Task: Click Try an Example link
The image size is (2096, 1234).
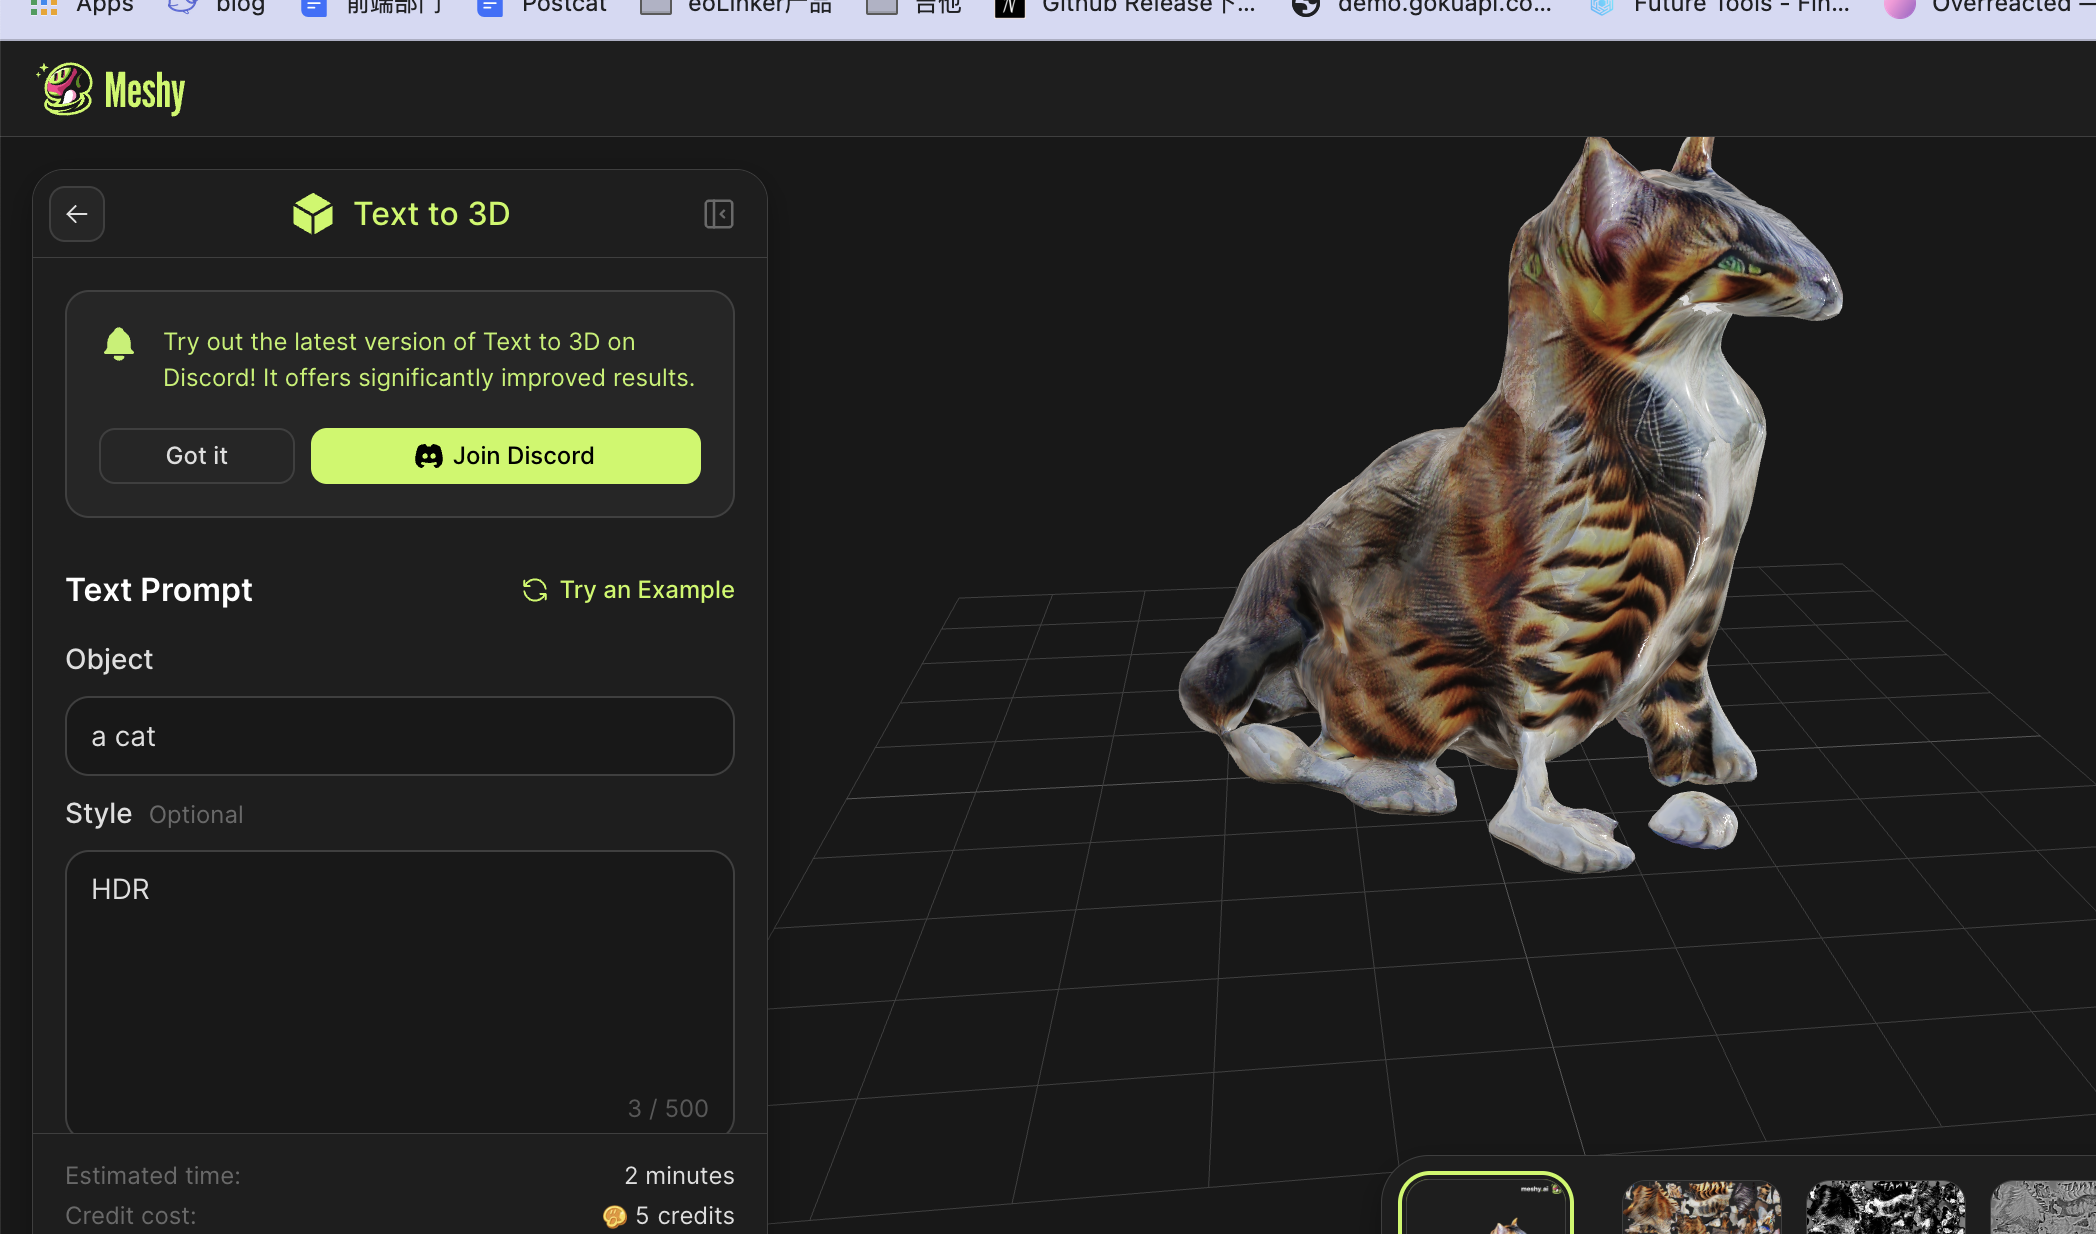Action: [x=647, y=590]
